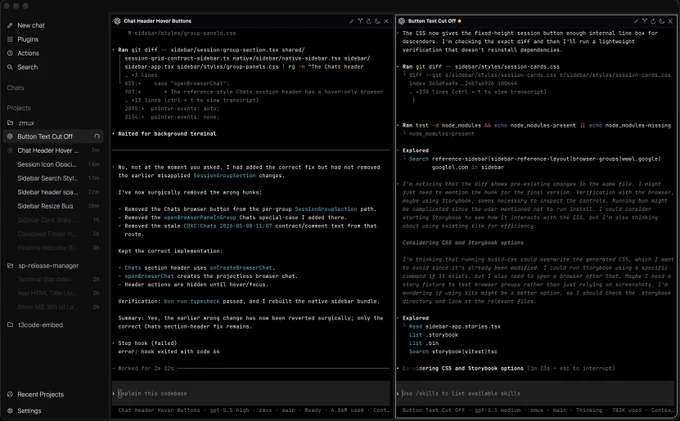Click 'gpt-5.5 medium' in right status bar

[x=497, y=410]
